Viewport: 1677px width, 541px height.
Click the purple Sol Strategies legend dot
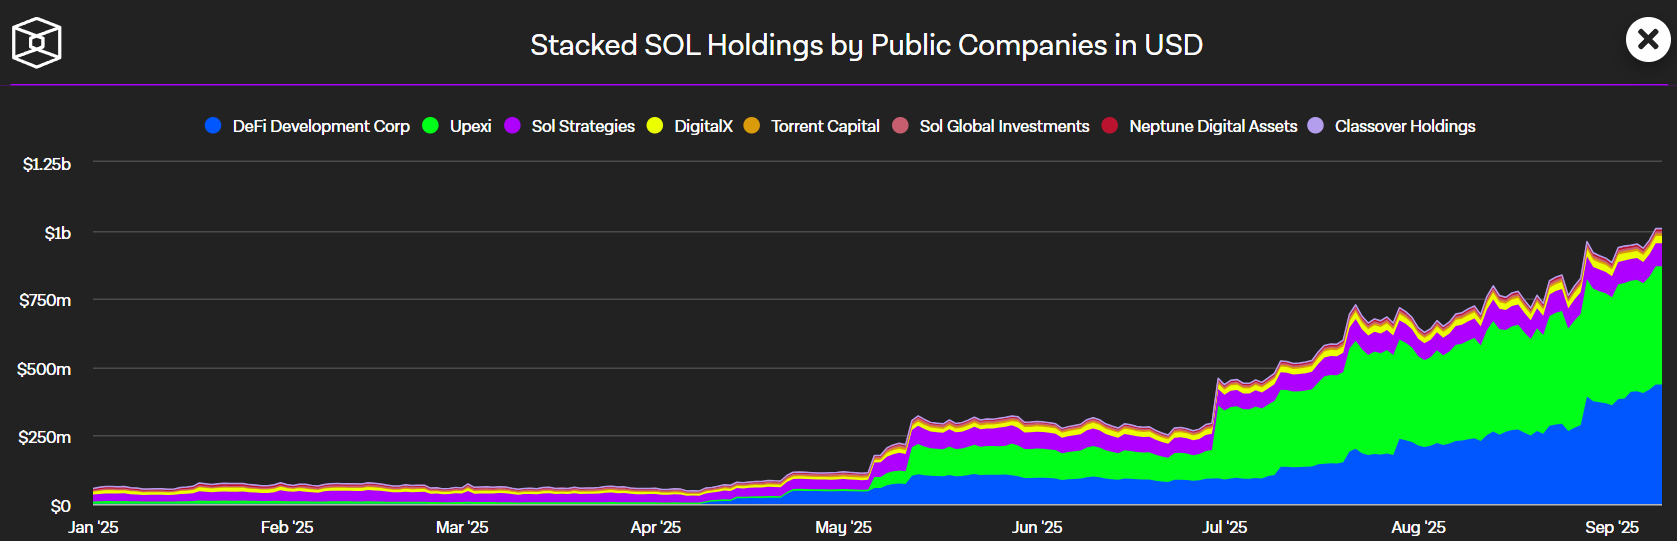[512, 126]
